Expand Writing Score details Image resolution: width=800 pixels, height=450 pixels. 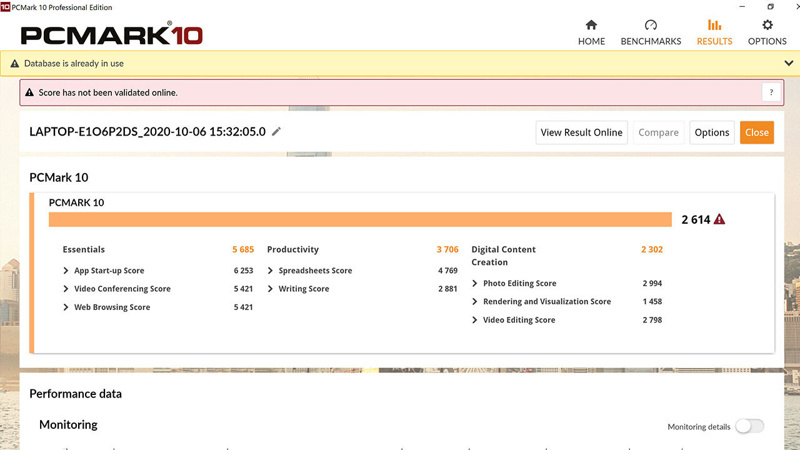pos(270,289)
